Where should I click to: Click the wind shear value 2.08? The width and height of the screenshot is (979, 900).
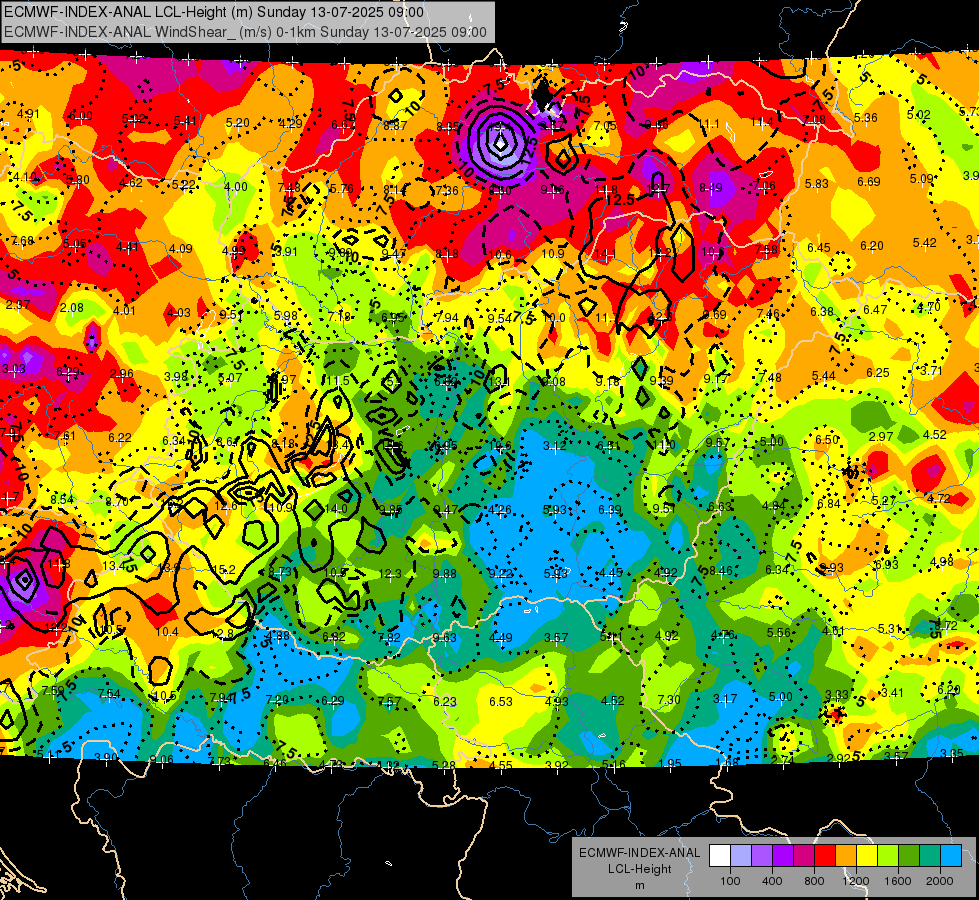click(72, 307)
